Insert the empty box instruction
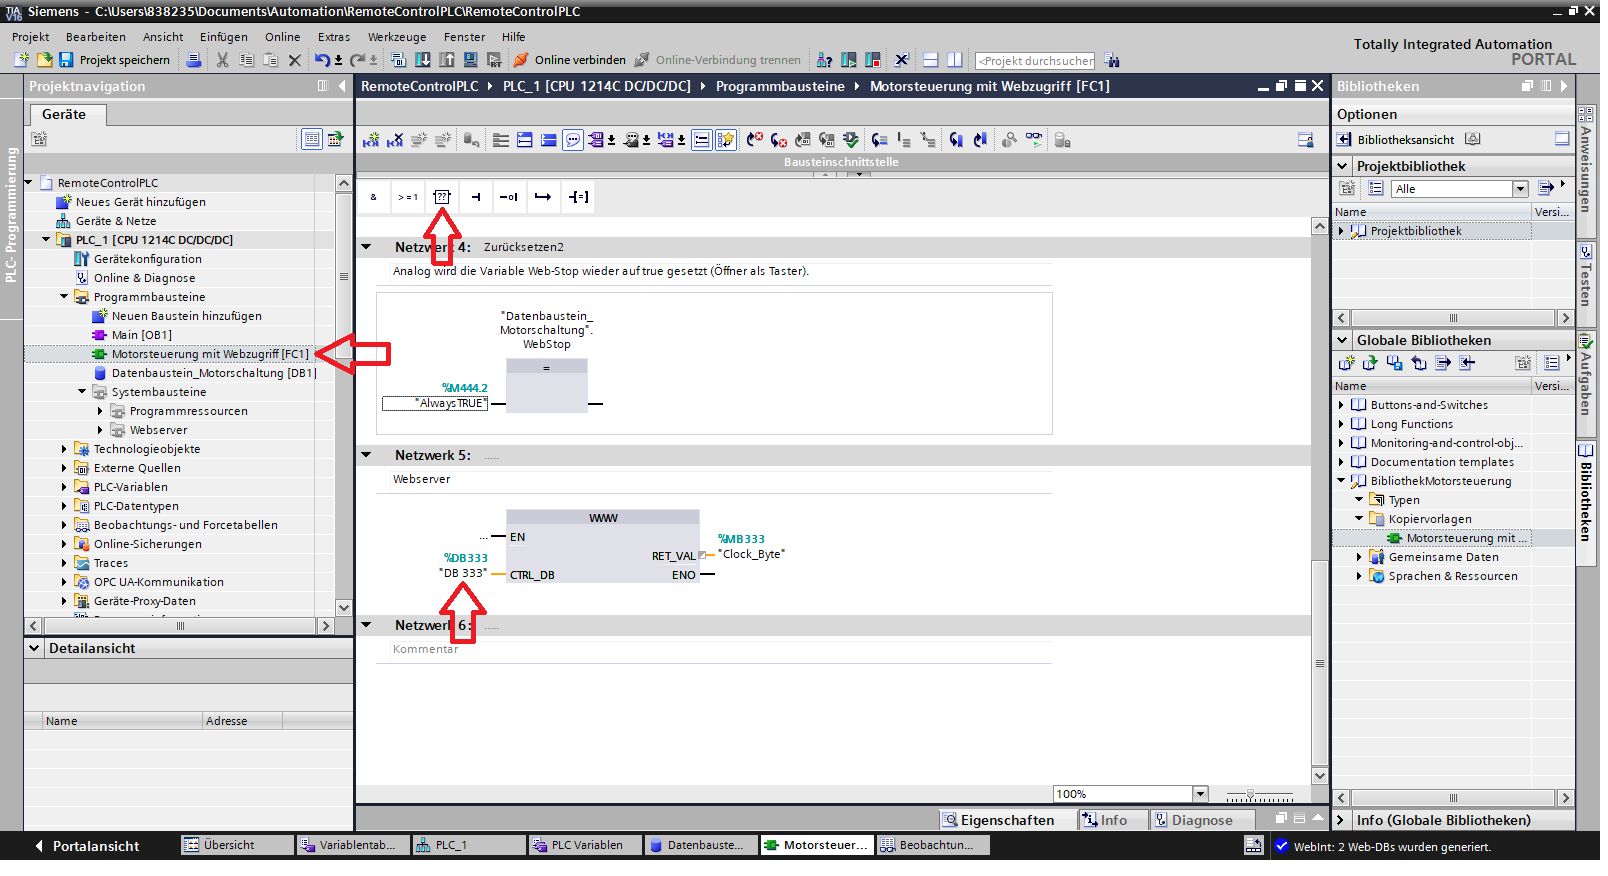 [442, 197]
